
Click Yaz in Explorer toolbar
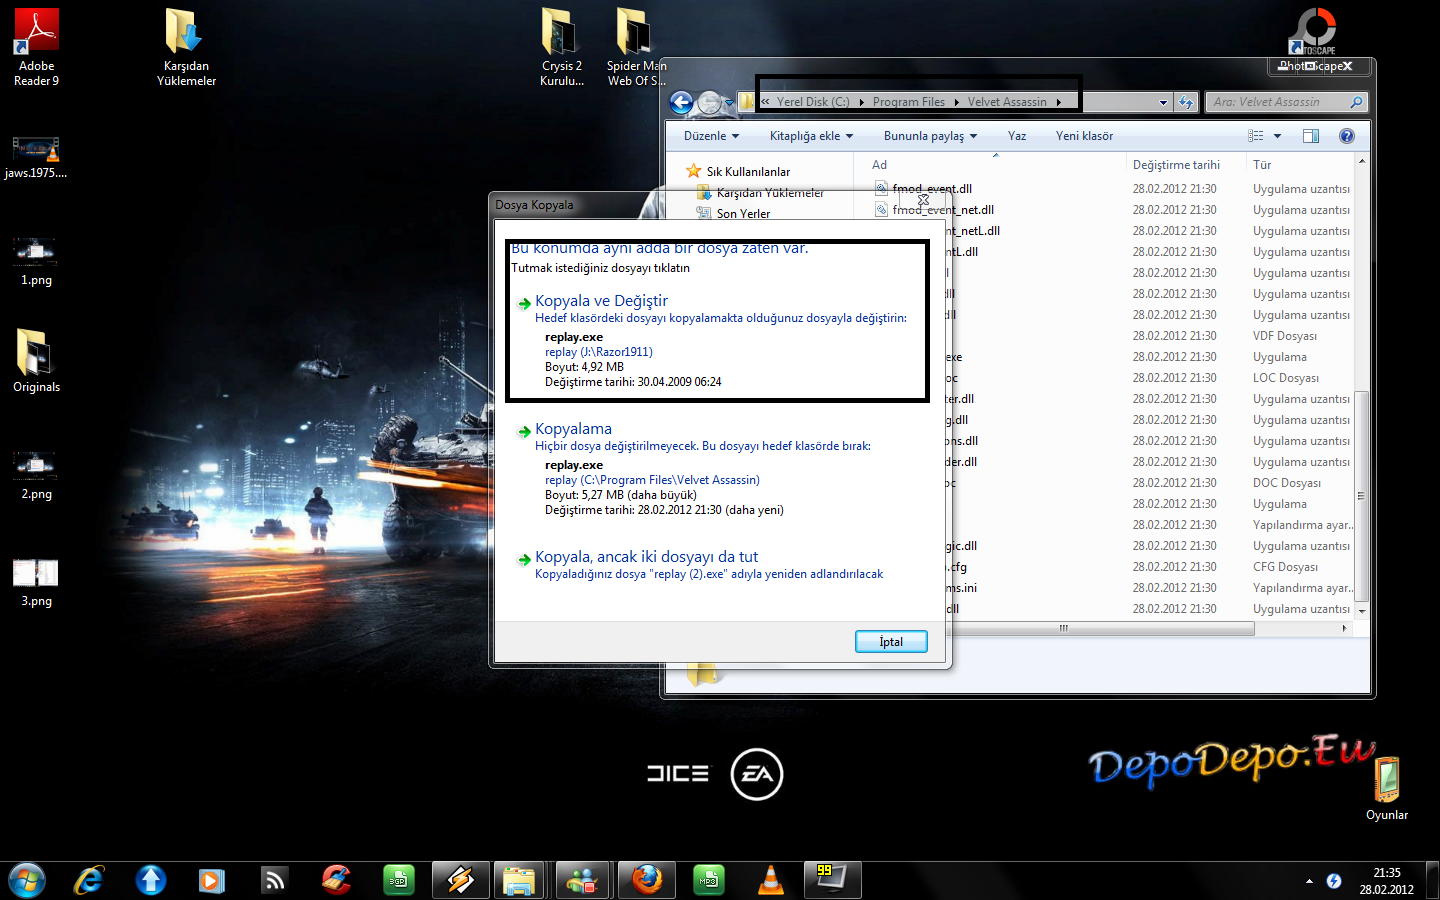click(1017, 136)
